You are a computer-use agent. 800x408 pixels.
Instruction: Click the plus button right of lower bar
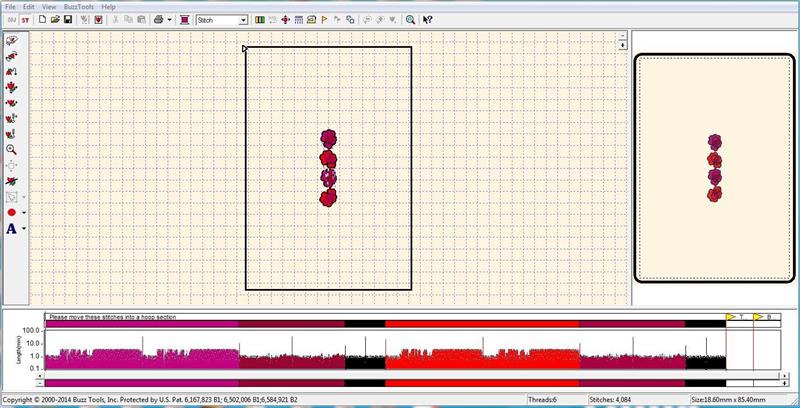784,382
